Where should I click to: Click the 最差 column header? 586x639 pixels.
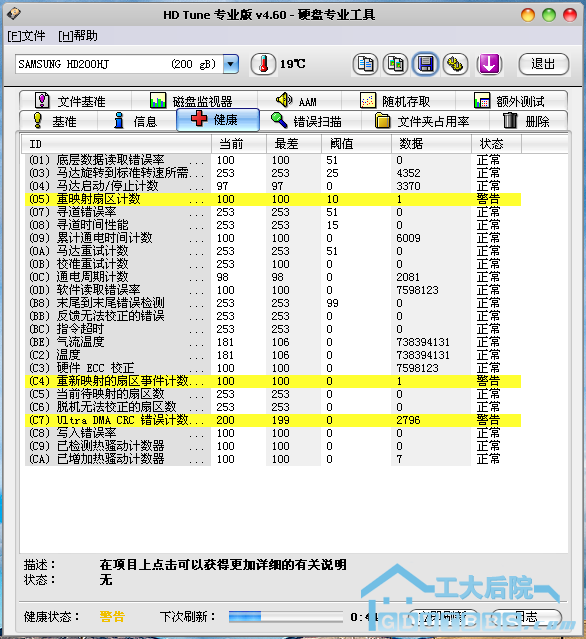(x=294, y=144)
